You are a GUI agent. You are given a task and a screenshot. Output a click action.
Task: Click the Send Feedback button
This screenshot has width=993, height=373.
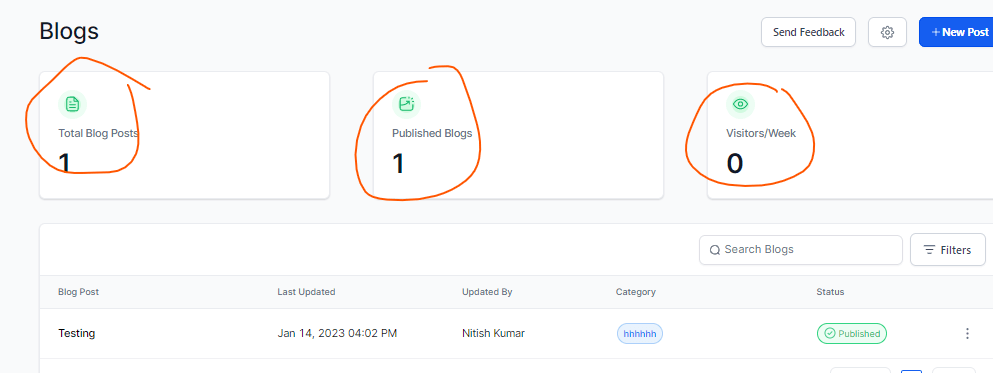click(808, 32)
